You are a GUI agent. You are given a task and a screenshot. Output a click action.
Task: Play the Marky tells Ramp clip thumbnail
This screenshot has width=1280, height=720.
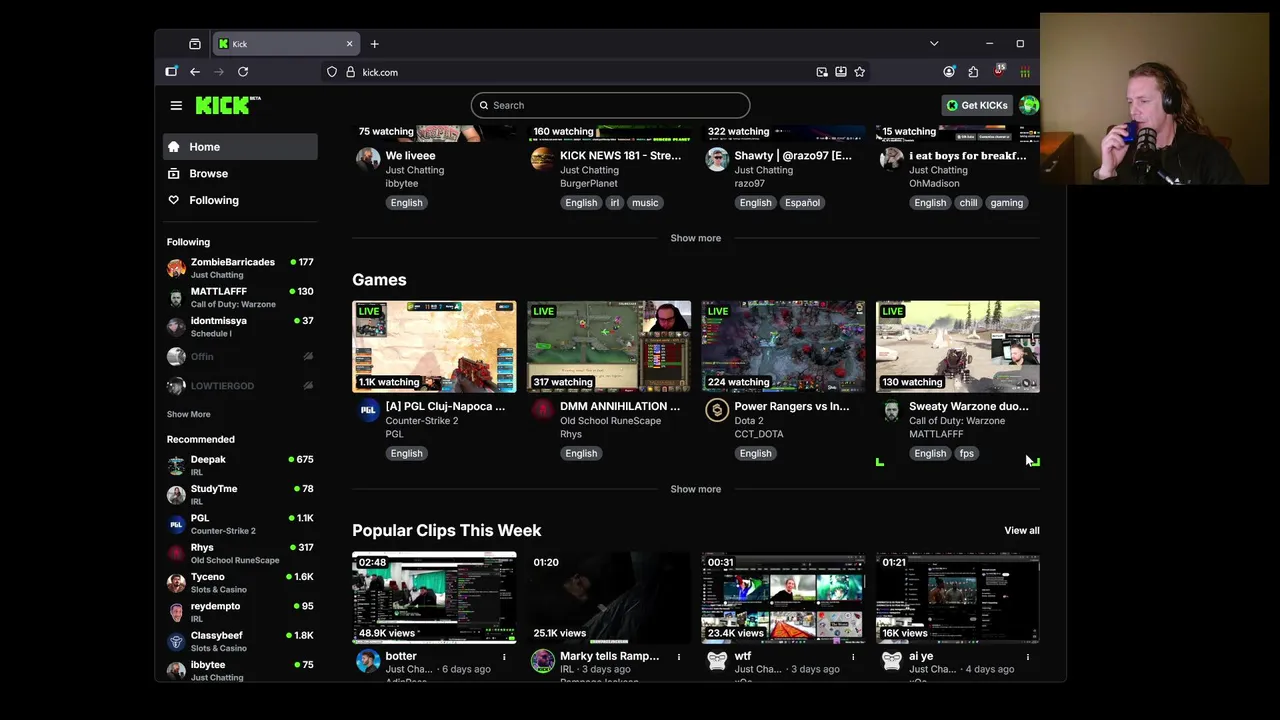[x=609, y=597]
